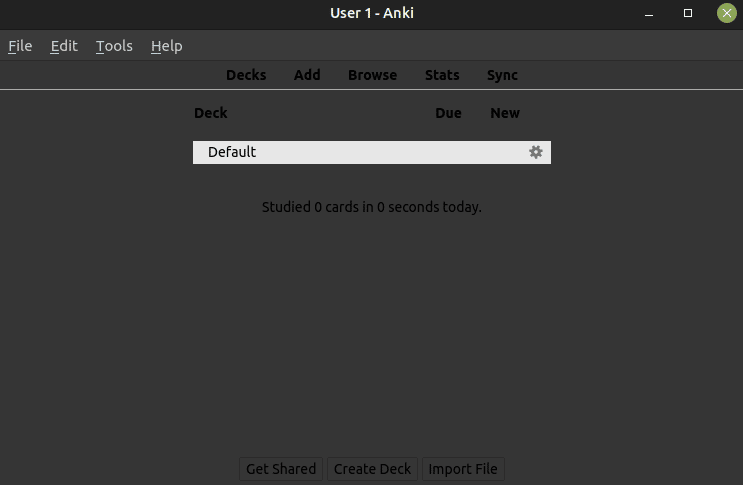Open the File menu
The image size is (743, 485).
point(20,46)
